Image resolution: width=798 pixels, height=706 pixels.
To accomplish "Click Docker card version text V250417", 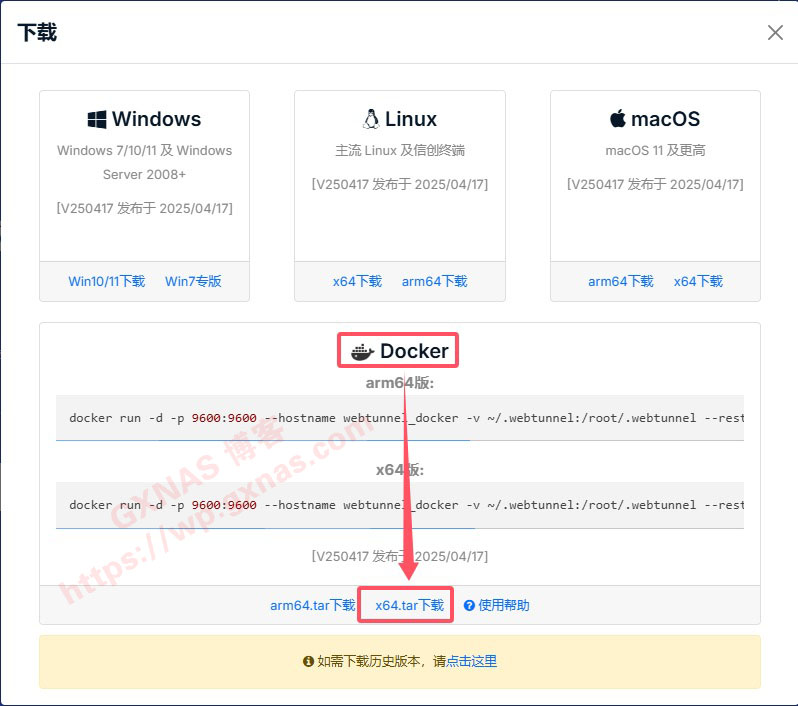I will (400, 556).
